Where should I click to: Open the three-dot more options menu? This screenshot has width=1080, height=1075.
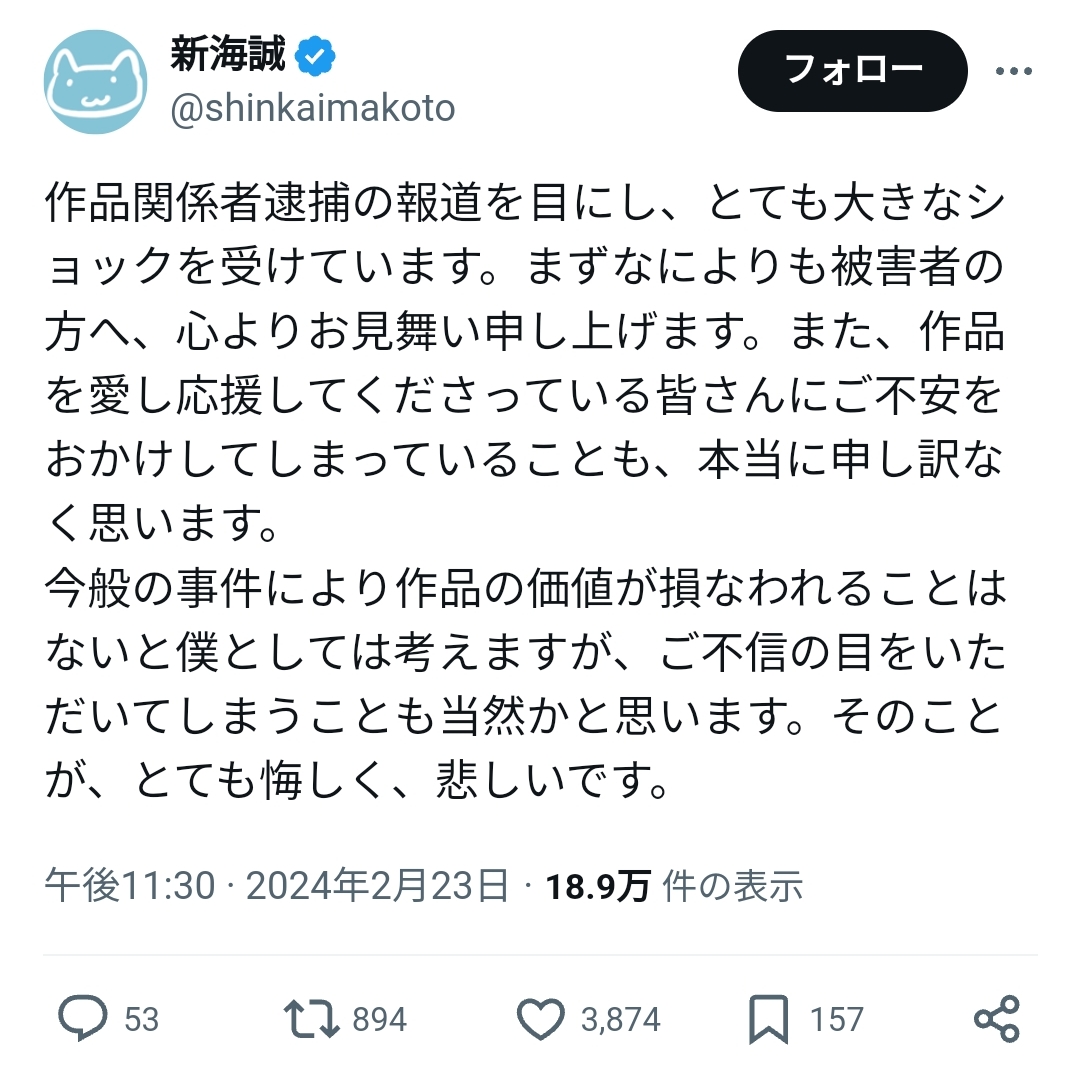[1014, 70]
